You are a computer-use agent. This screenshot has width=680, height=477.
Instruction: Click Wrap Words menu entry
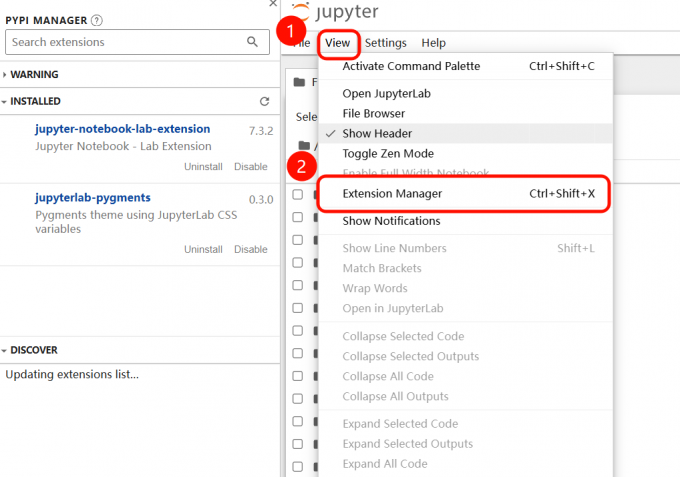pyautogui.click(x=466, y=288)
